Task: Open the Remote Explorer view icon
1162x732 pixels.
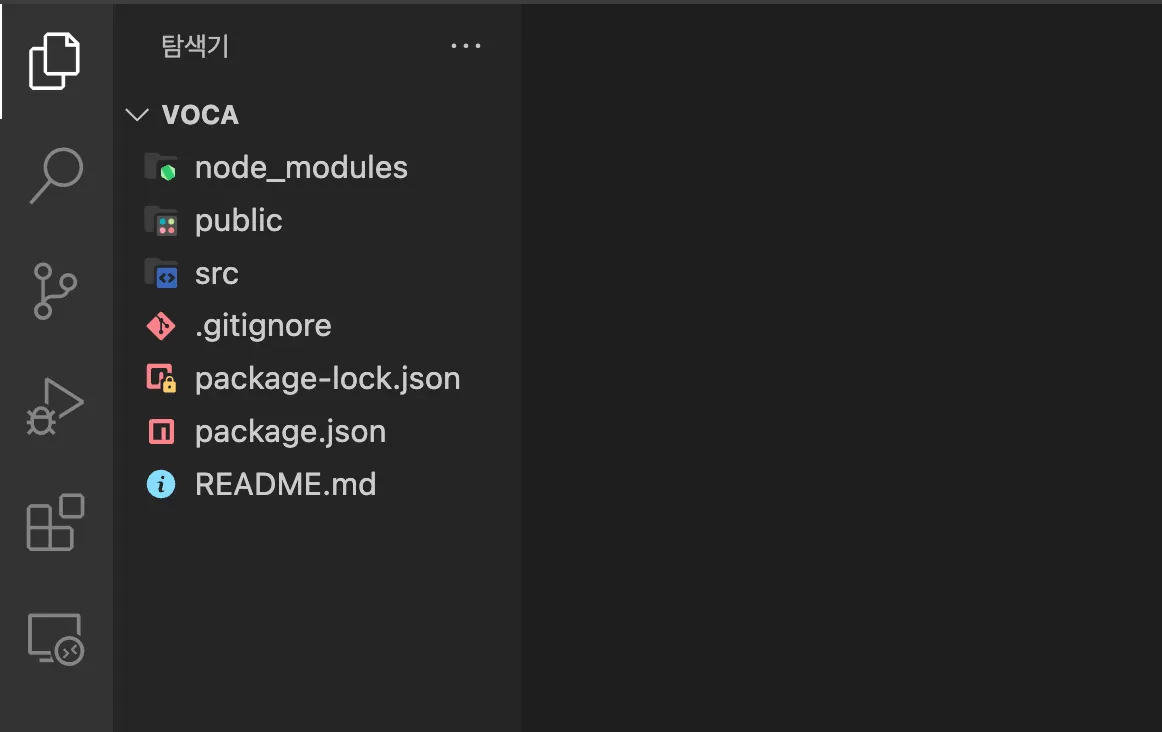Action: pos(55,638)
